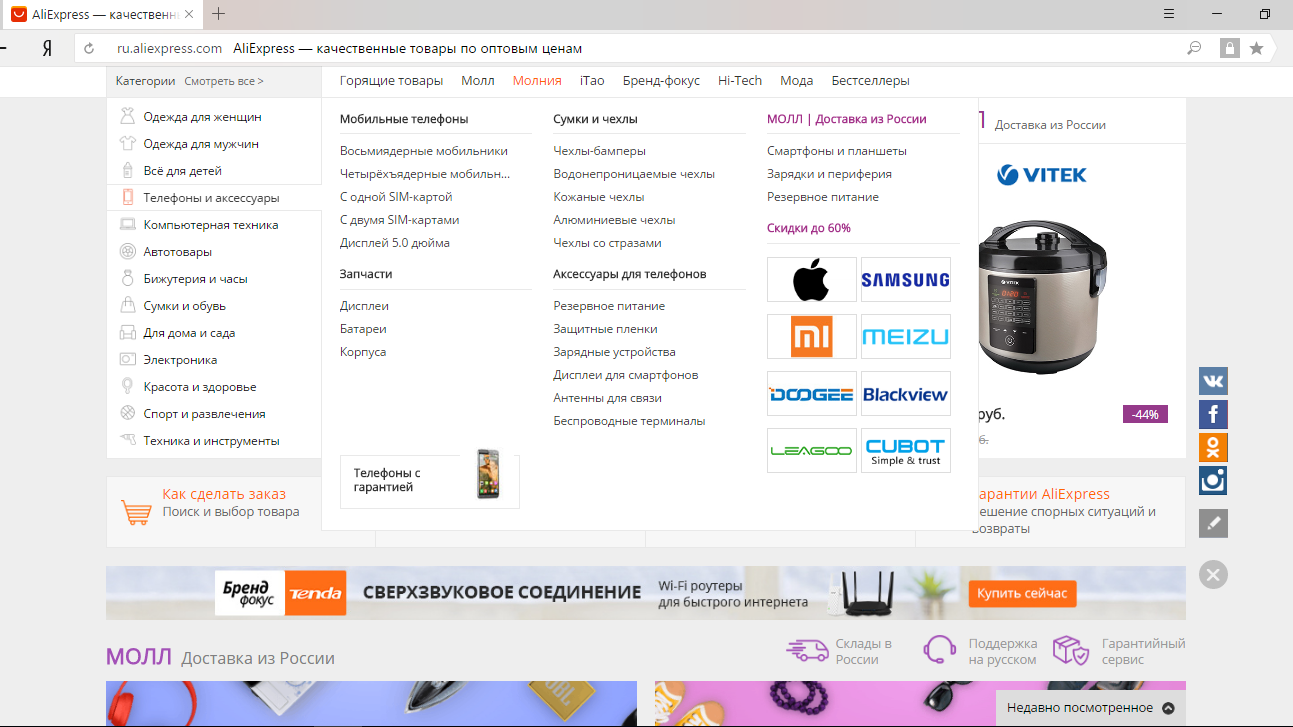Open the Blackview brand tile
Screen dimensions: 1293x727
click(x=906, y=394)
